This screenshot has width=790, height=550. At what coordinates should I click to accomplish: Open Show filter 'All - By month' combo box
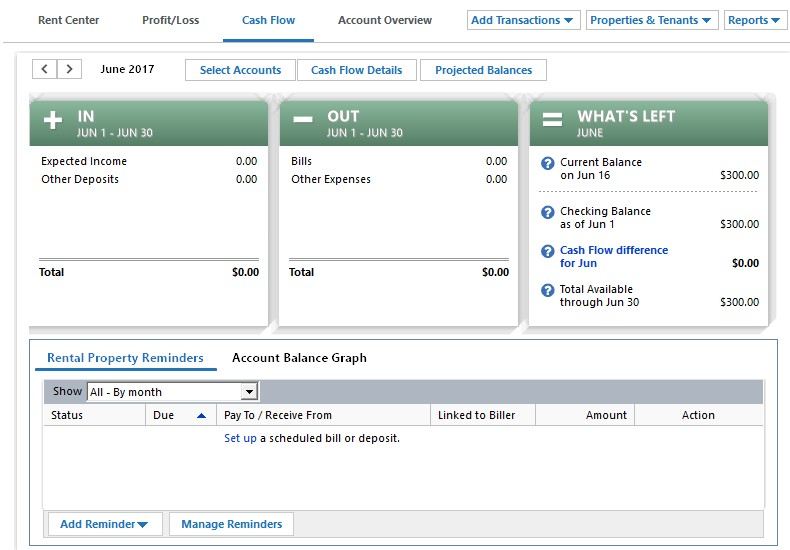tap(172, 392)
